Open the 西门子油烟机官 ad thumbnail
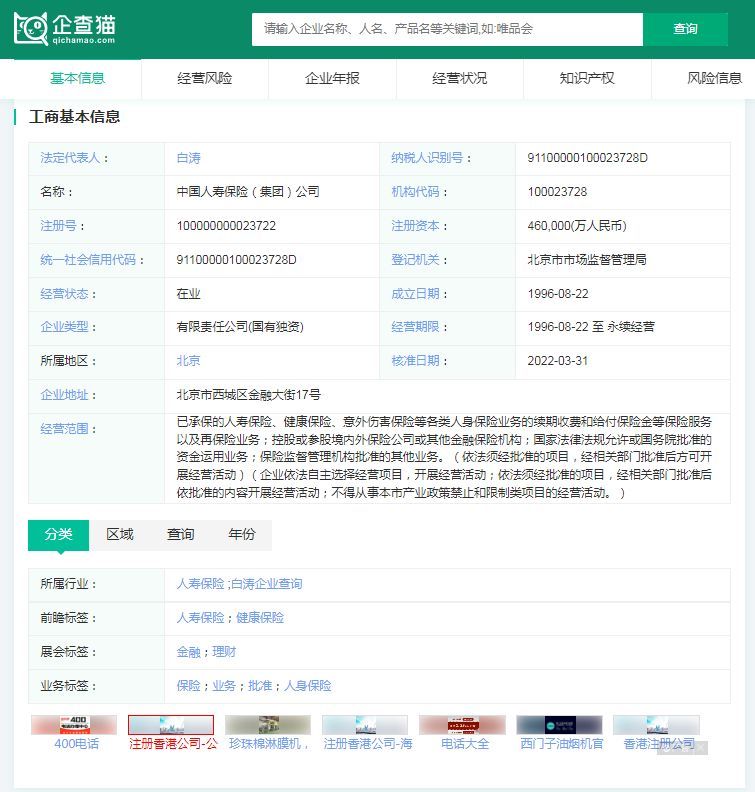Screen dimensions: 755x792 click(x=559, y=725)
